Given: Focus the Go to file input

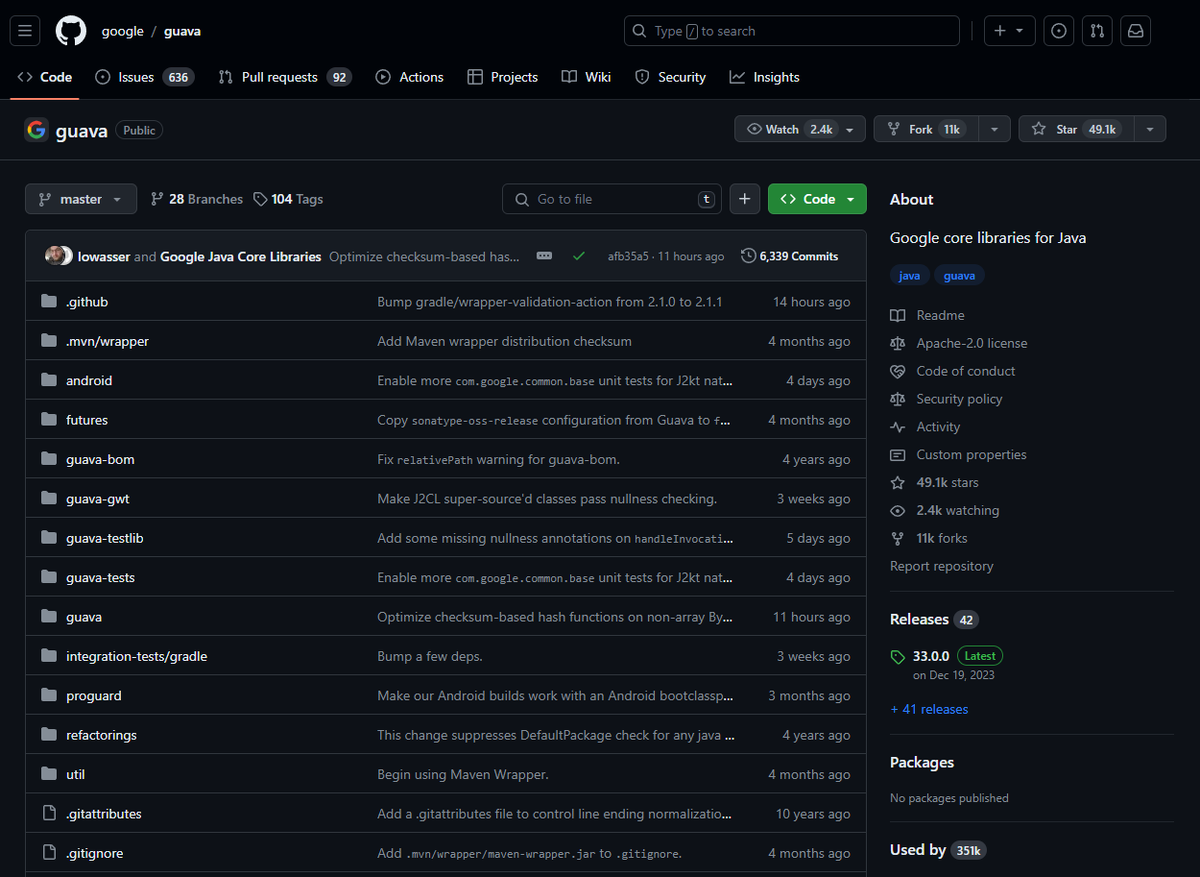Looking at the screenshot, I should click(x=612, y=199).
